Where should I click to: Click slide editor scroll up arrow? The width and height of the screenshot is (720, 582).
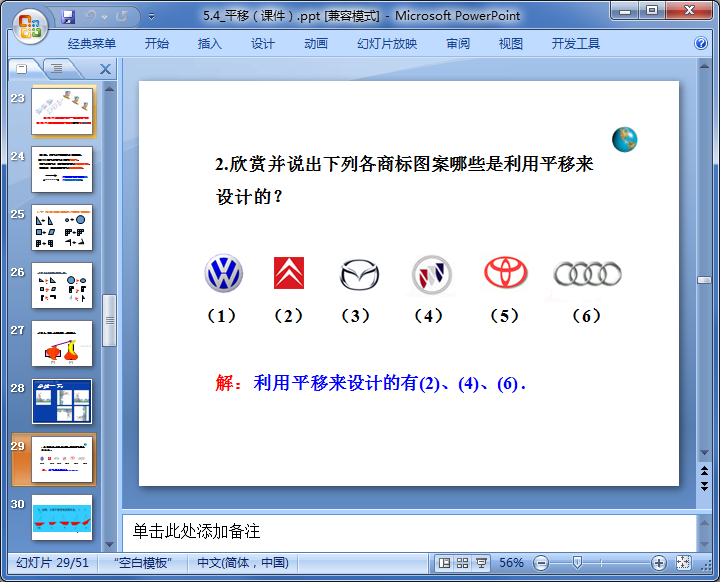tap(704, 66)
